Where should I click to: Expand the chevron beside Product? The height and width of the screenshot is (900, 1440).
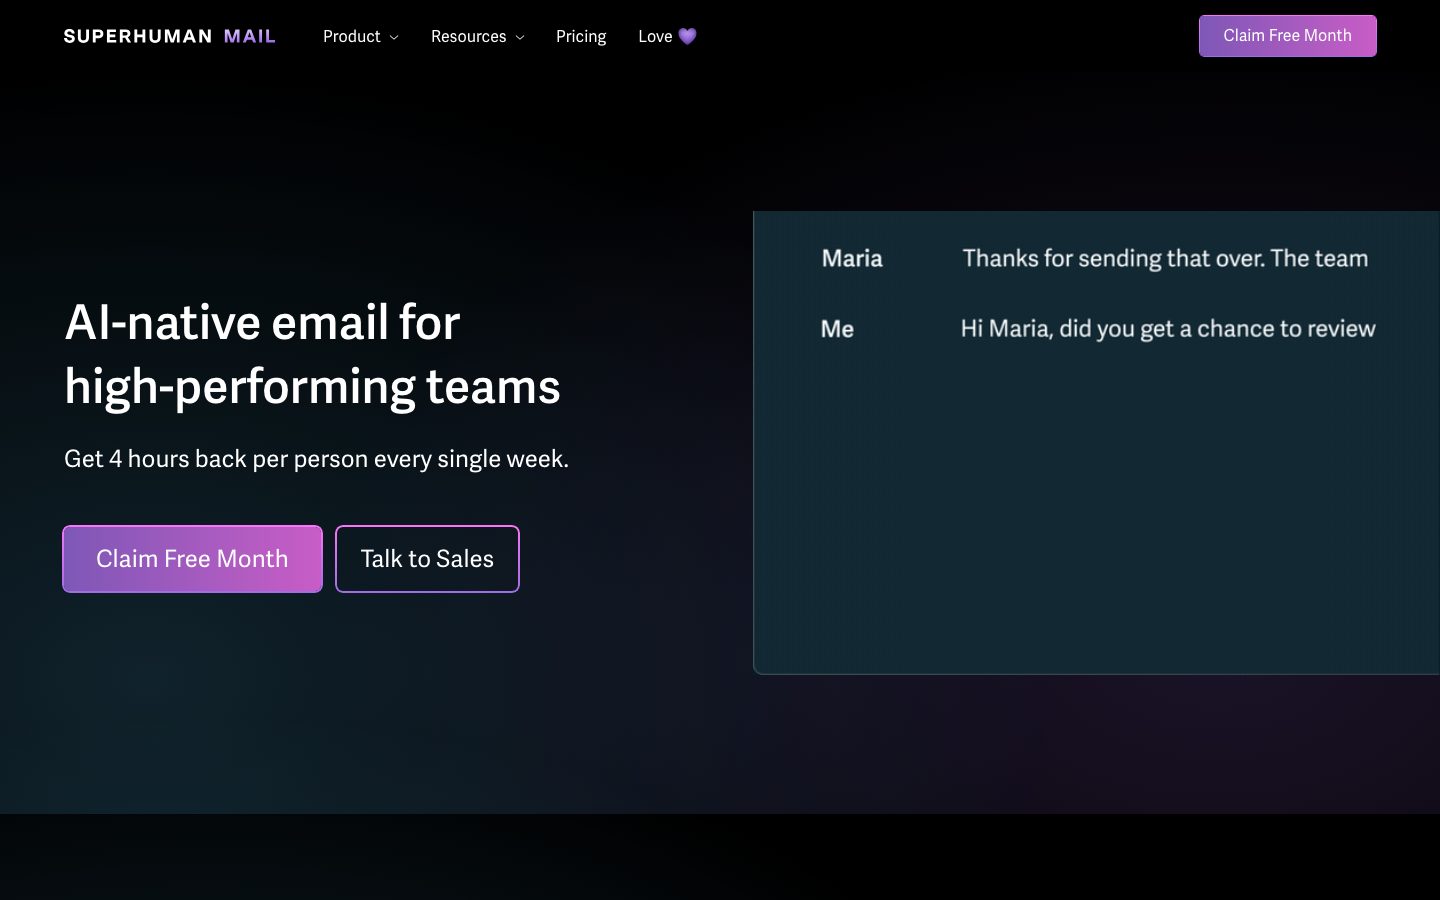(394, 37)
